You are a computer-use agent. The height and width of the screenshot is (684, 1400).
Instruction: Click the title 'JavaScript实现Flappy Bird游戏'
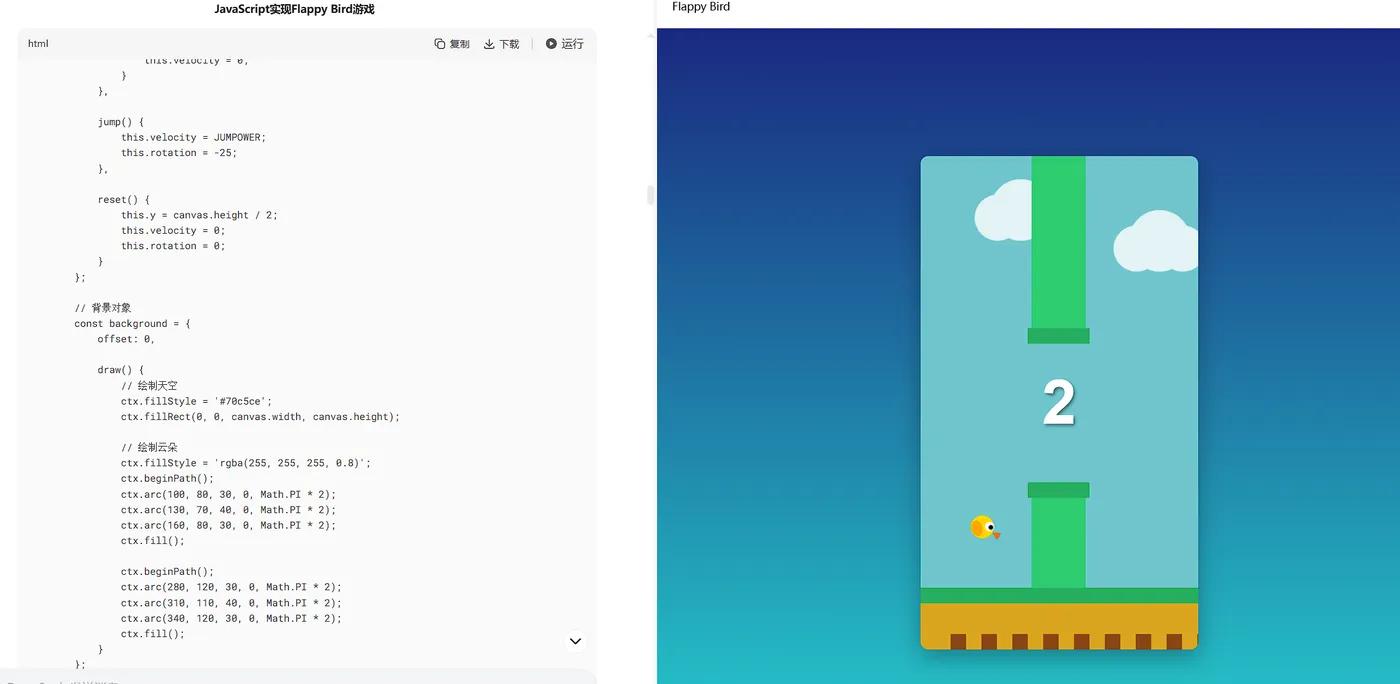click(294, 9)
